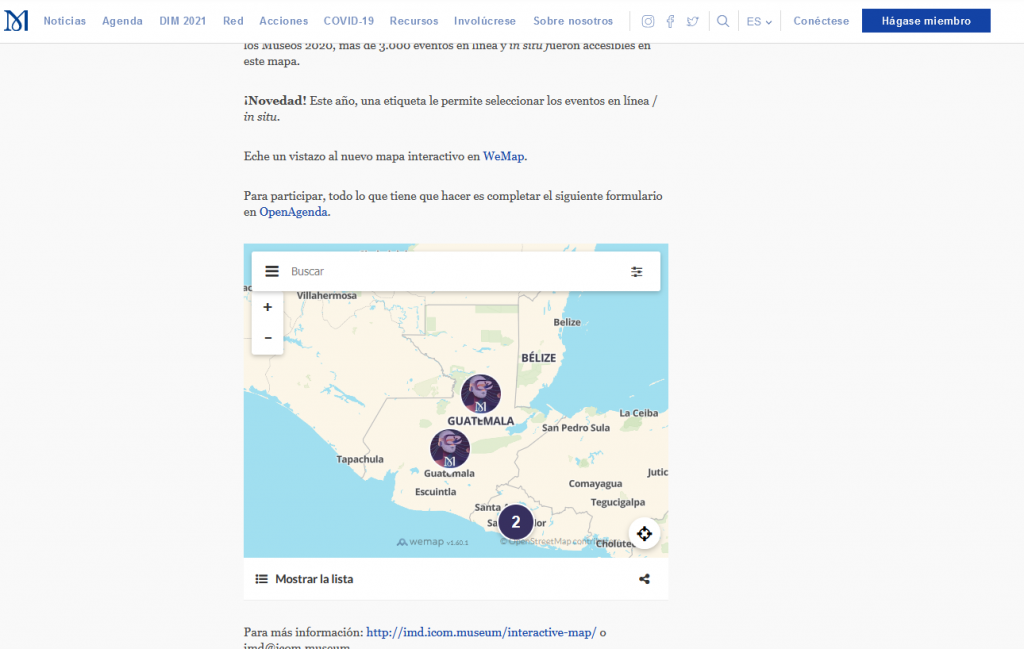Click the search magnifier icon
The image size is (1024, 649).
point(723,21)
